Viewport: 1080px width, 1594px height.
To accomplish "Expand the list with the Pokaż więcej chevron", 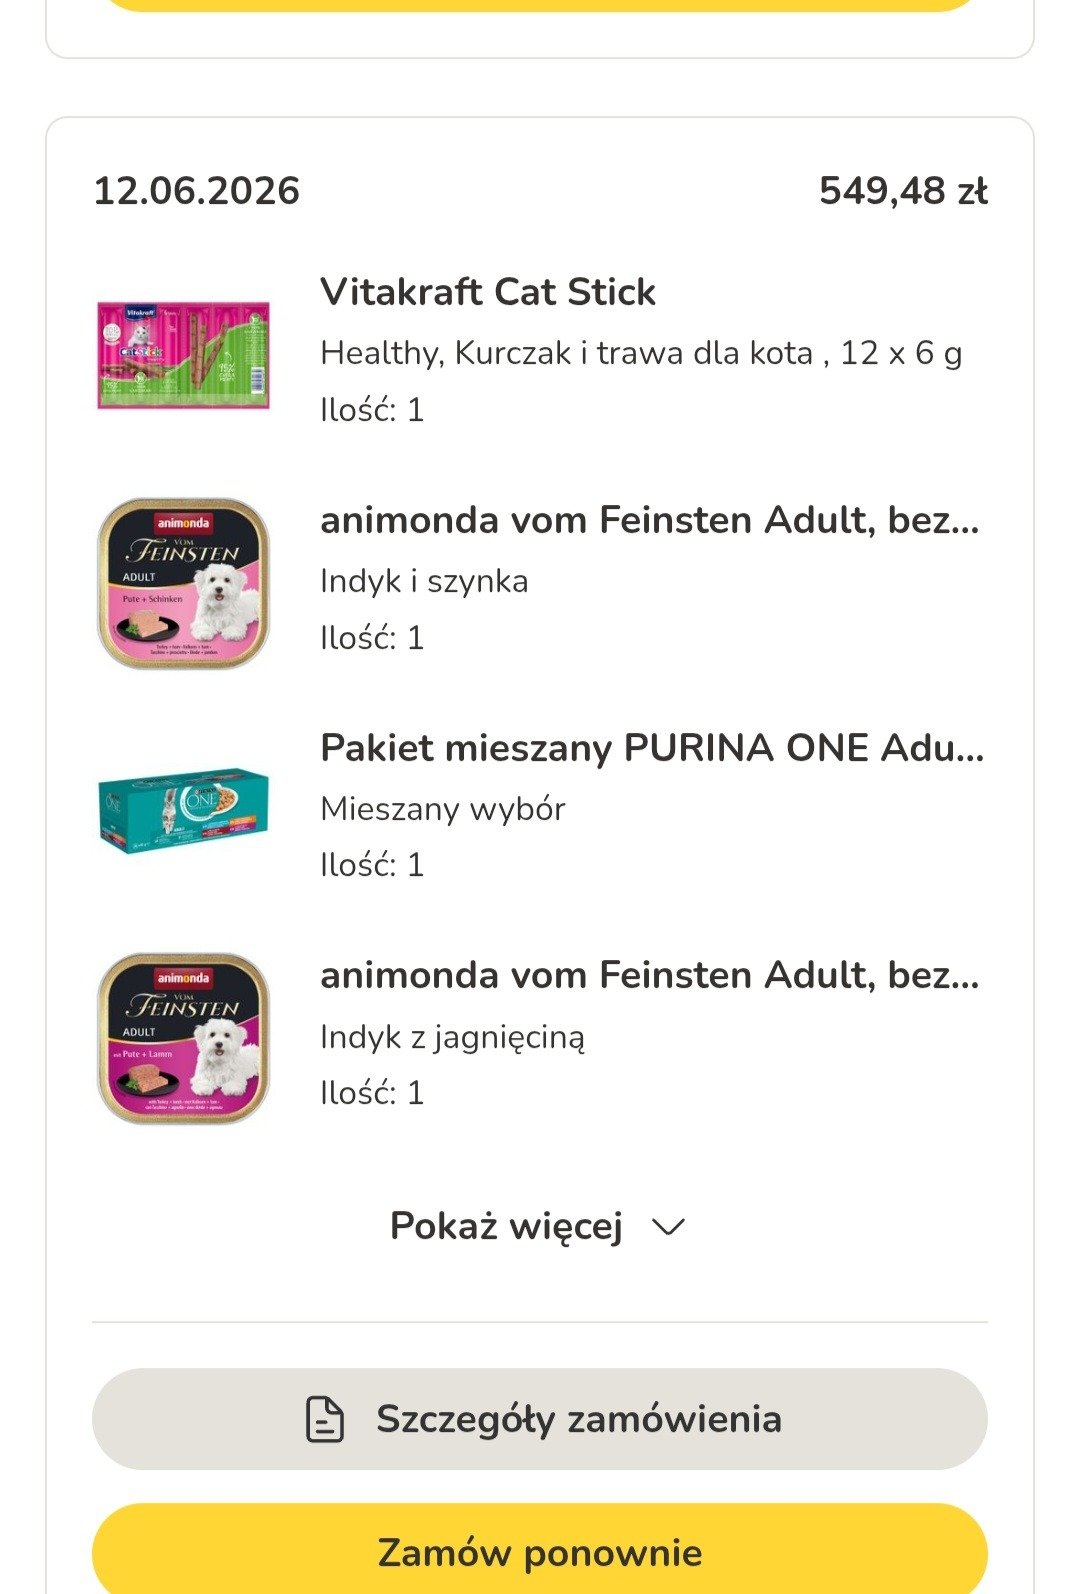I will click(668, 1227).
